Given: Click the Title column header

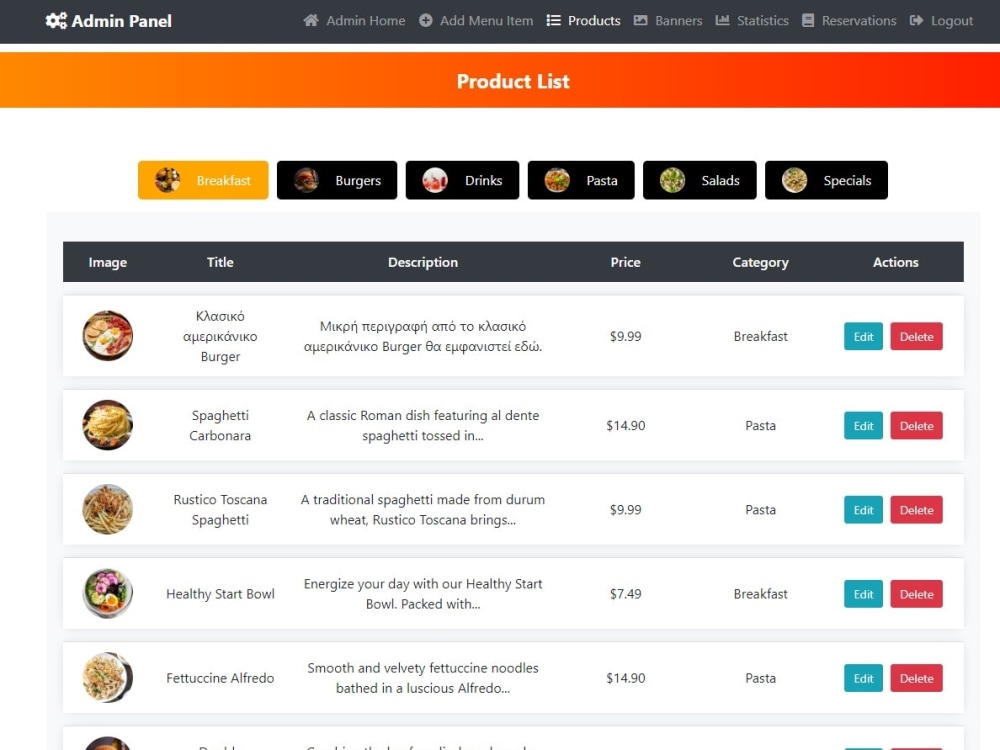Looking at the screenshot, I should point(220,262).
